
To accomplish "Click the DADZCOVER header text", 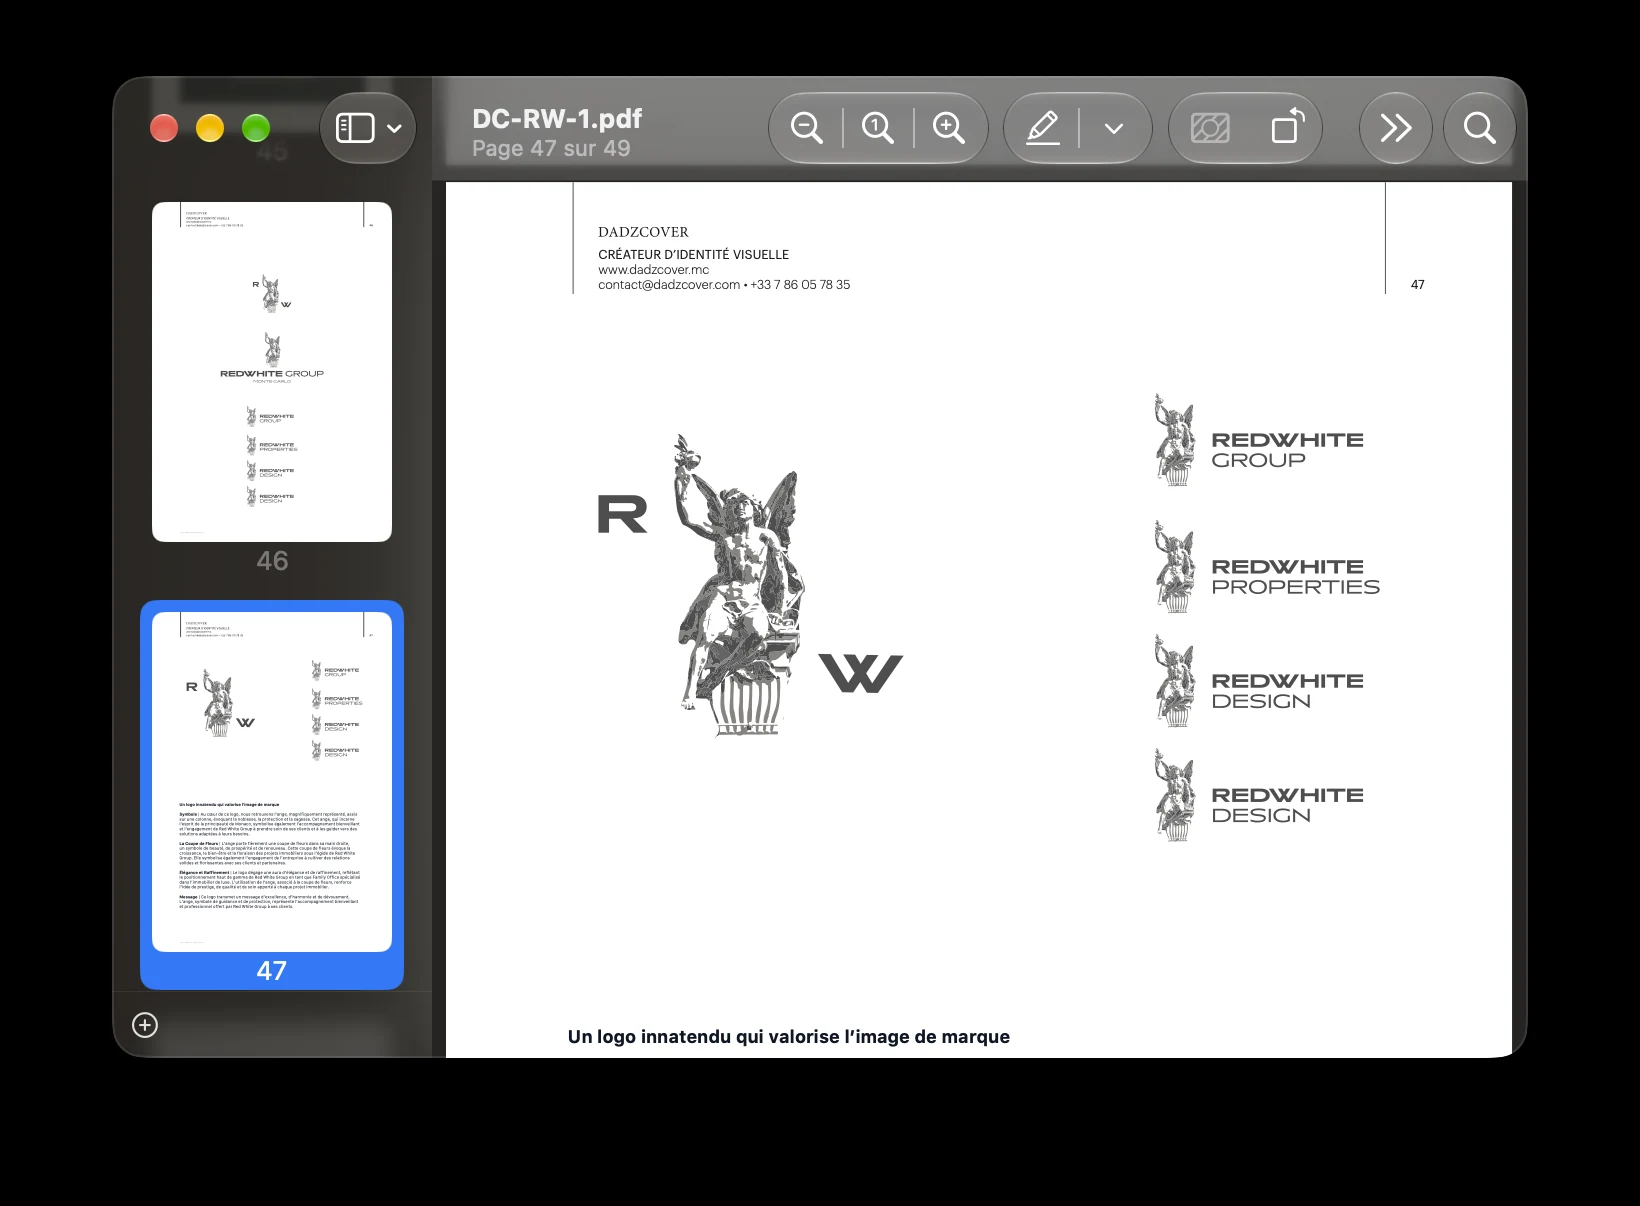I will [x=643, y=232].
